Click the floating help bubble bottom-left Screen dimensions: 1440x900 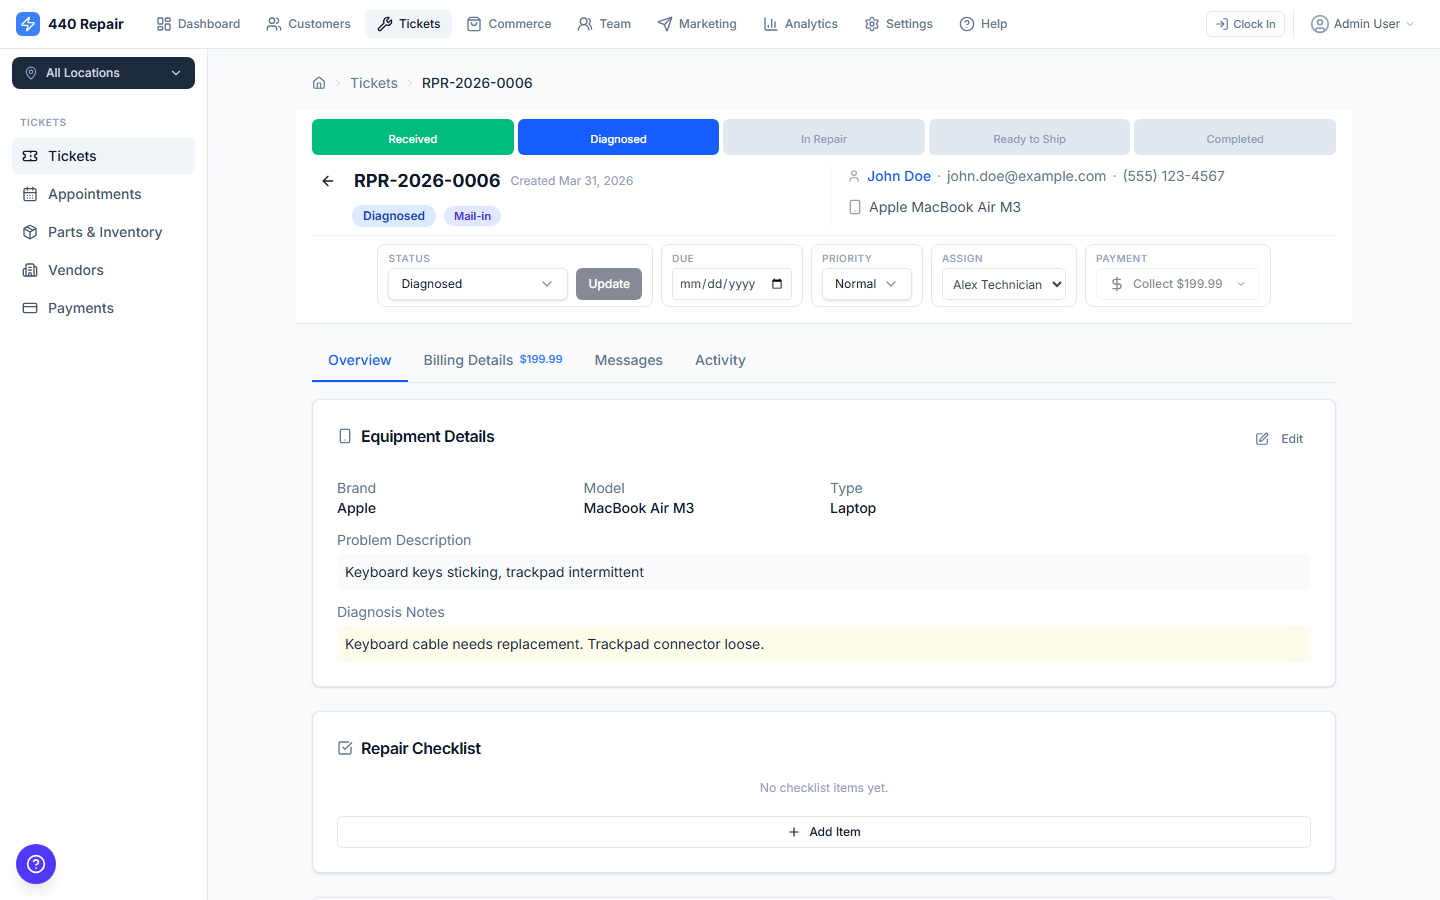pyautogui.click(x=36, y=864)
